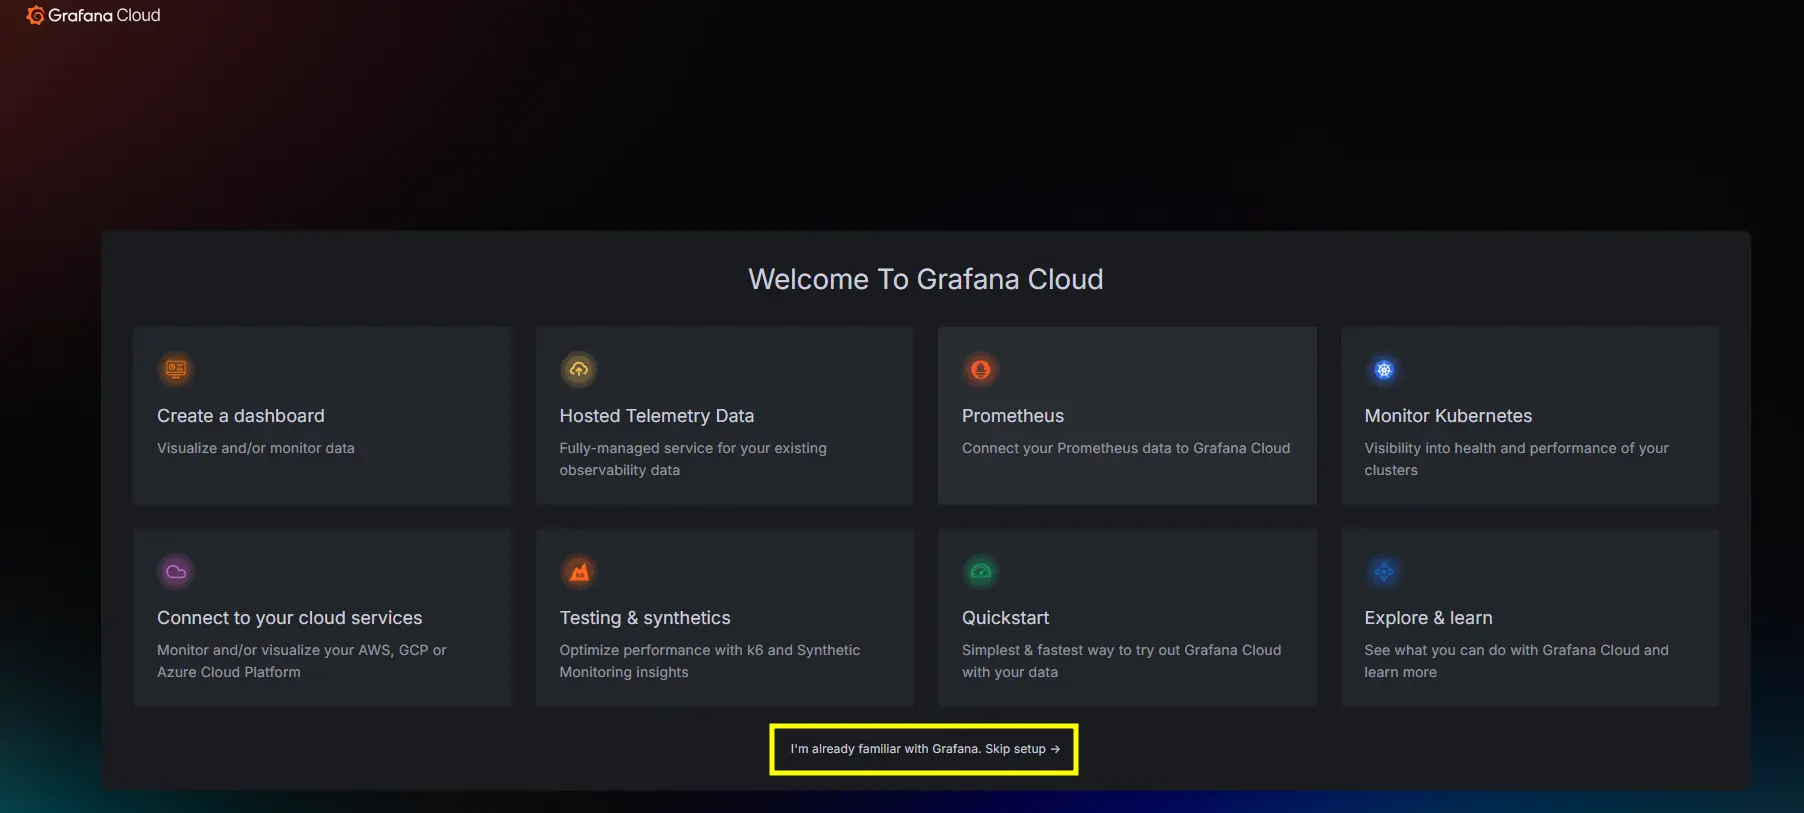
Task: Click the Grafana Cloud logo
Action: (x=93, y=15)
